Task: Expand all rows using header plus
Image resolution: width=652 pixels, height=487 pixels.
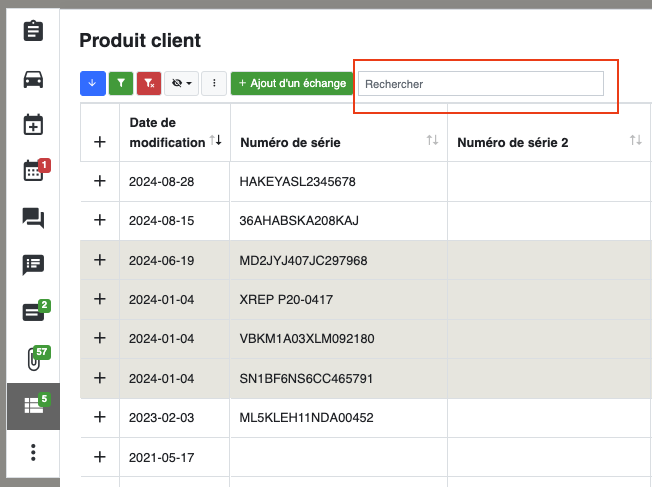Action: [x=99, y=142]
